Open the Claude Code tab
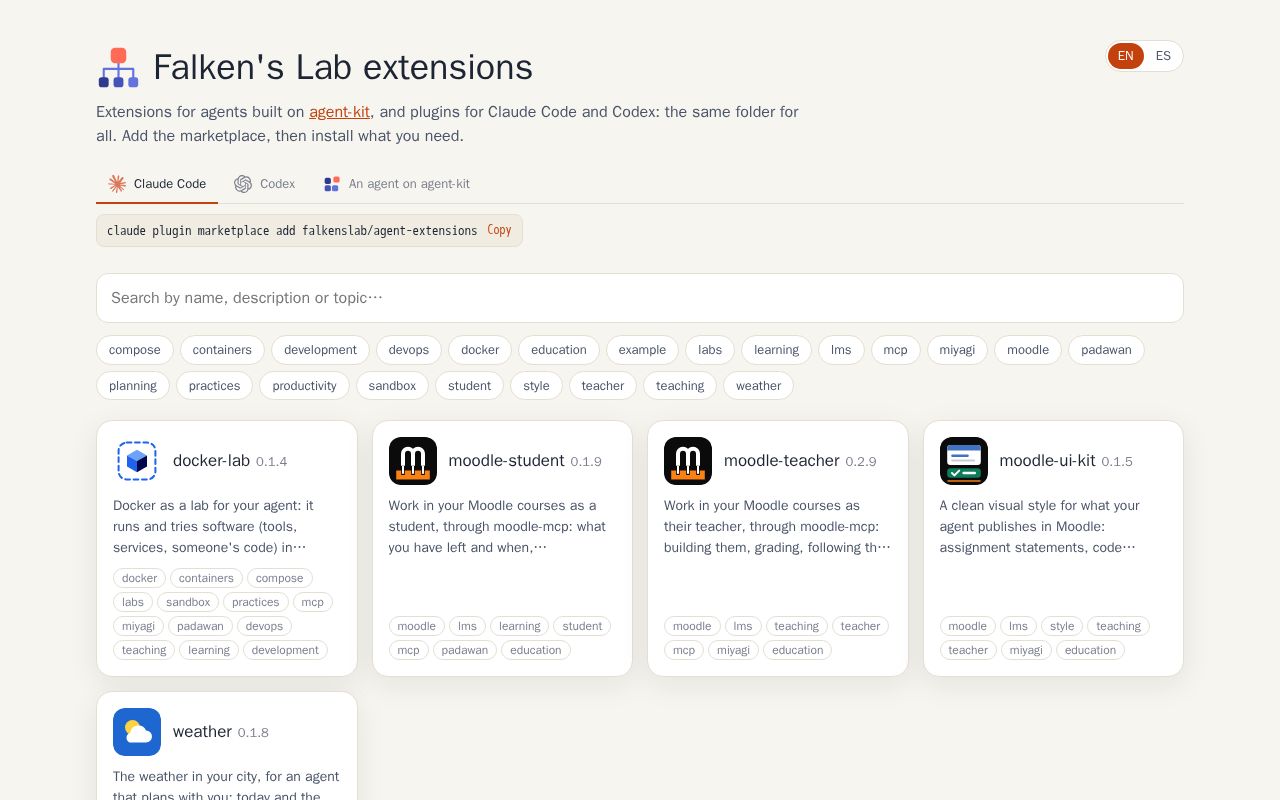The height and width of the screenshot is (800, 1280). (x=157, y=184)
